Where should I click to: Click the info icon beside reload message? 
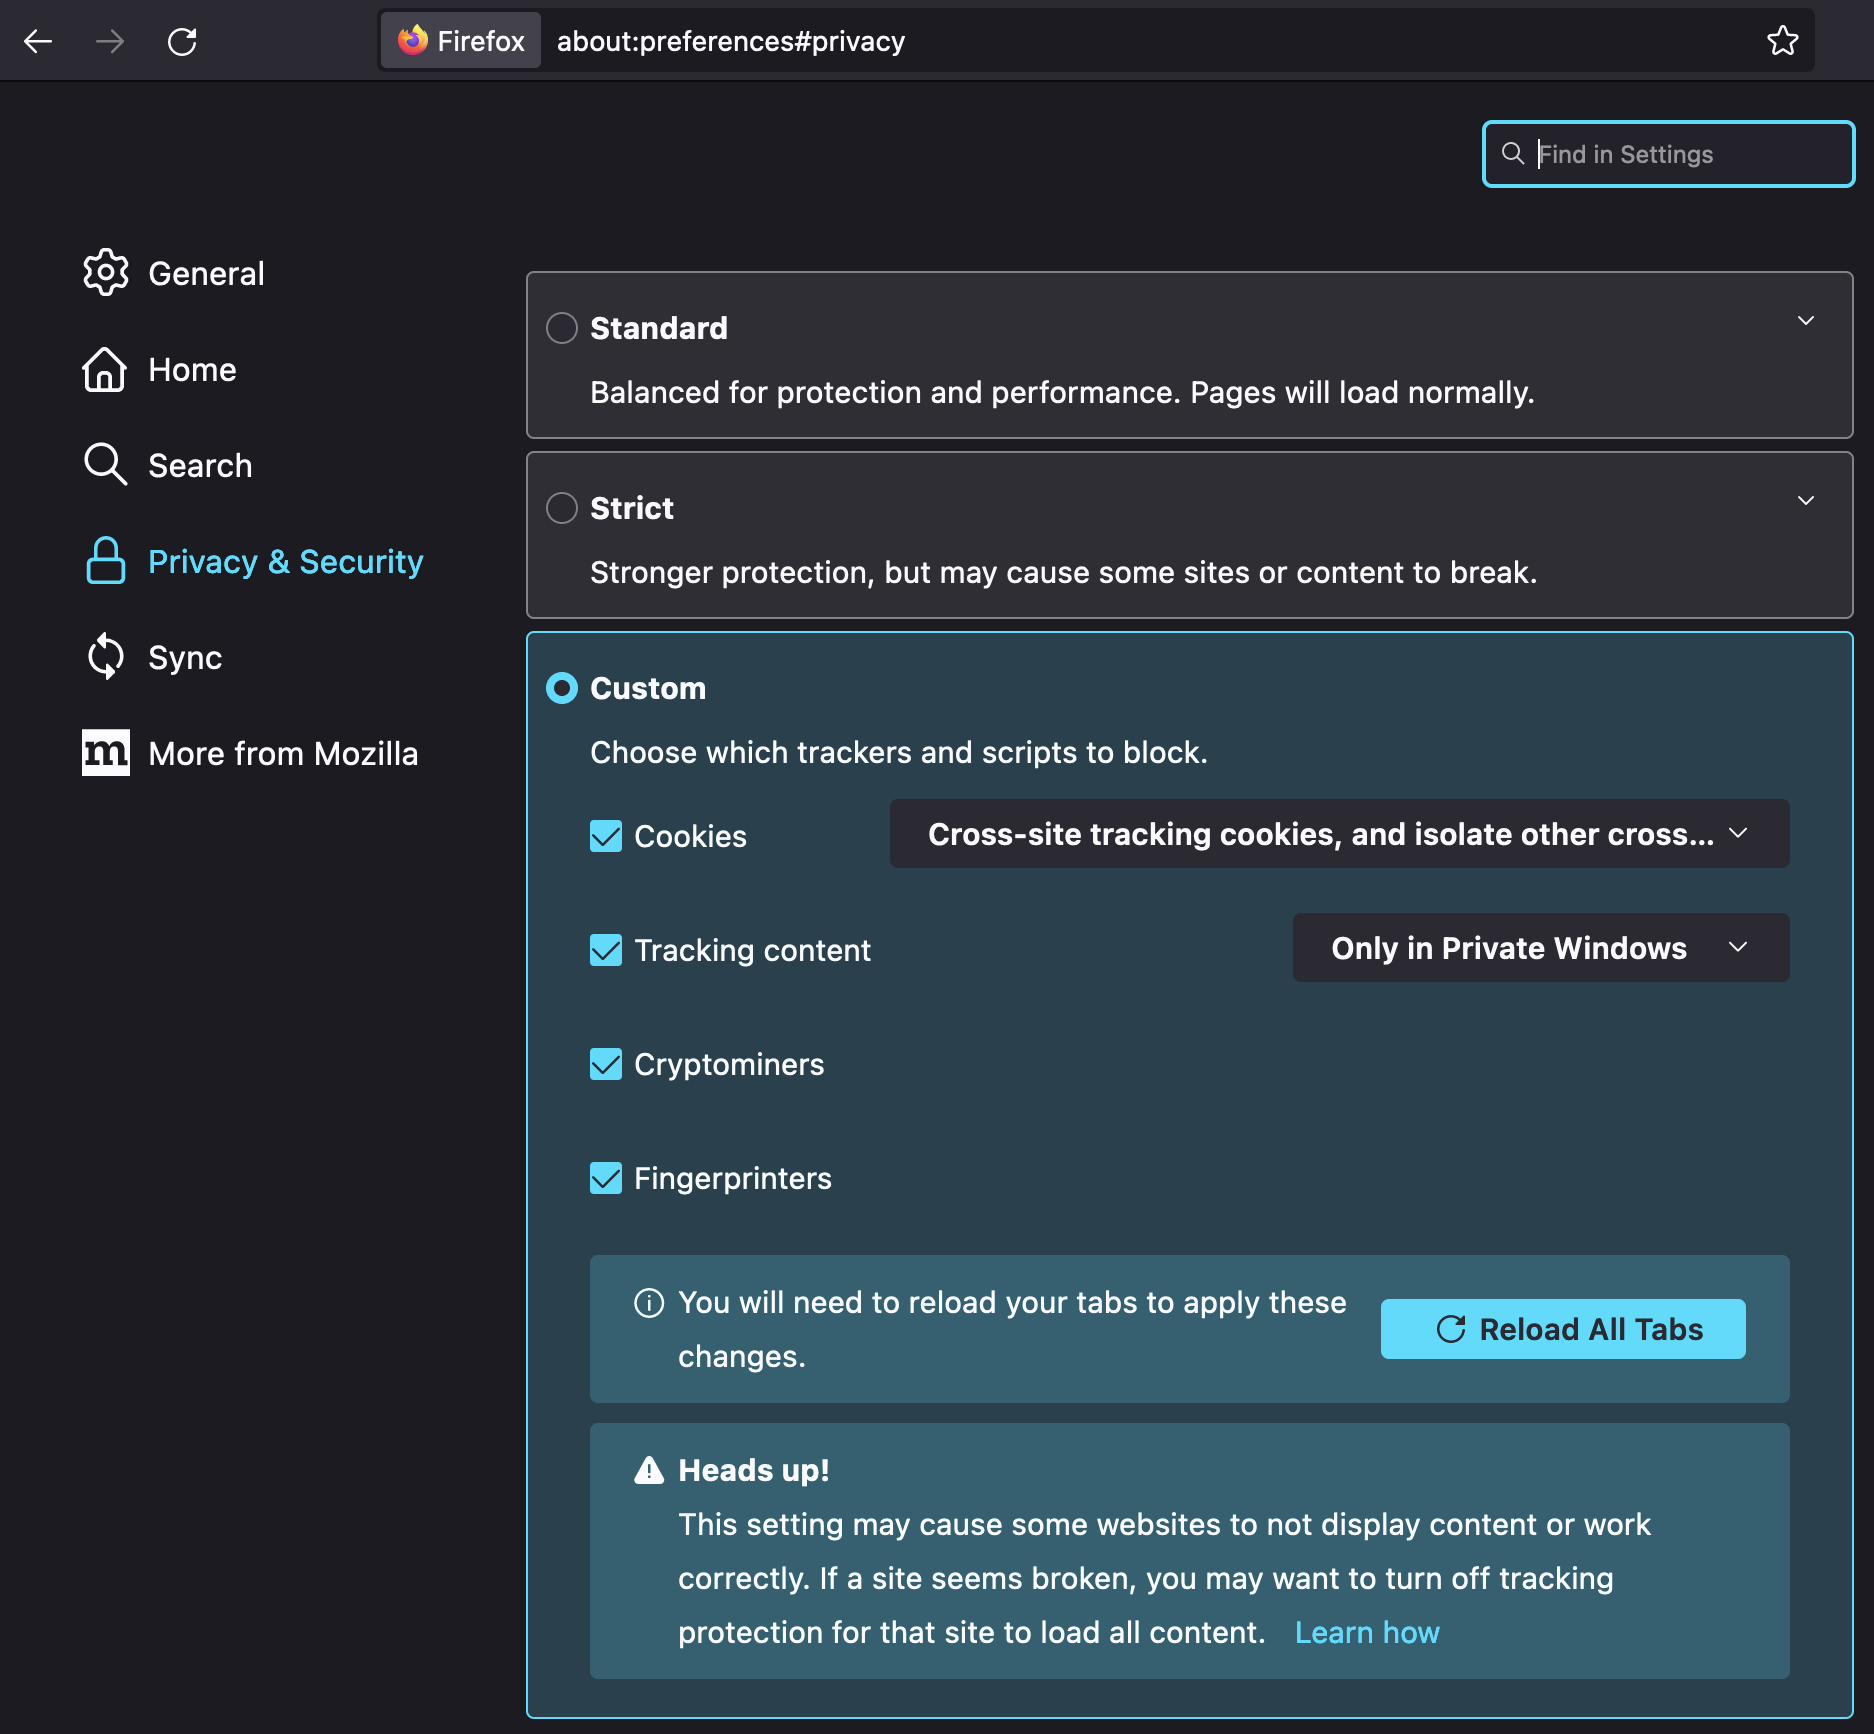649,1303
